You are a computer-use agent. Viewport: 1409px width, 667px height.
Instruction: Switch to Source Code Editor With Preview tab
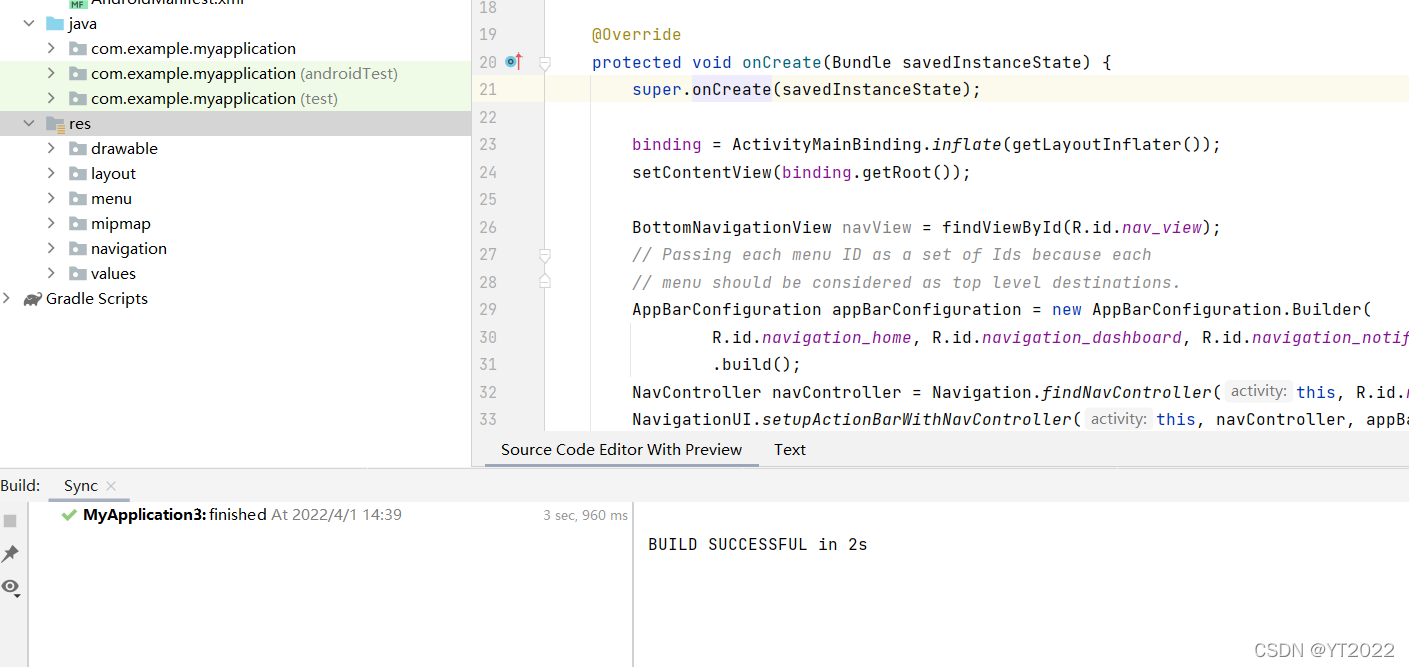621,450
